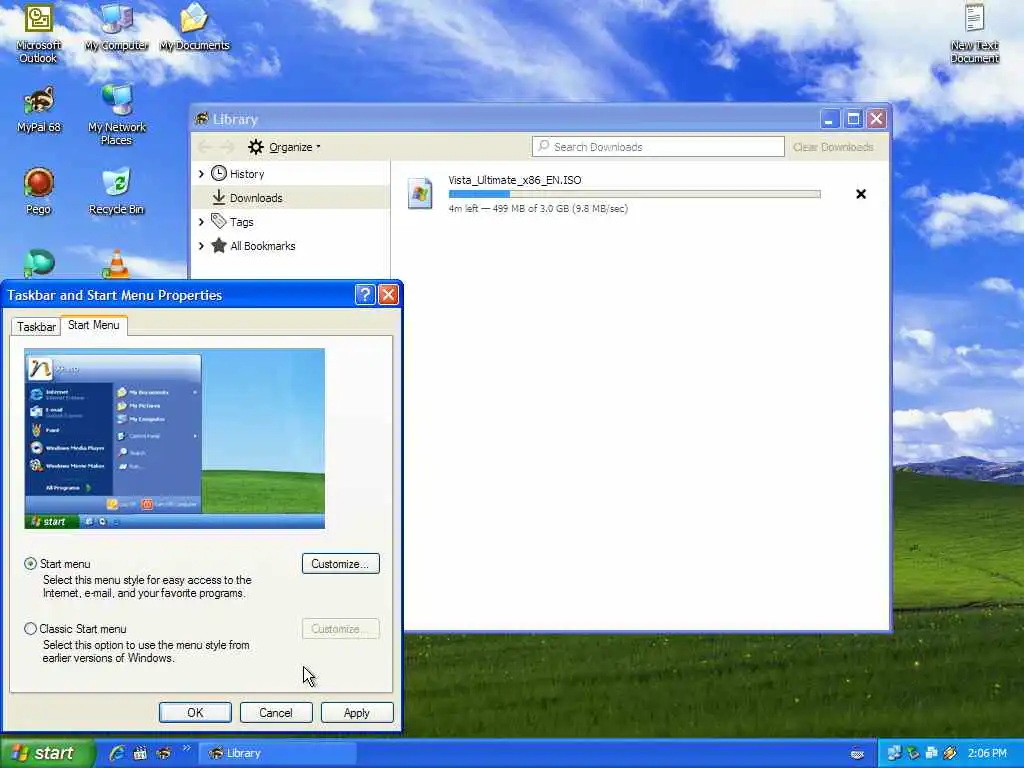
Task: Click the '4m left — 499 MB of 3.0 GB' status
Action: click(538, 208)
